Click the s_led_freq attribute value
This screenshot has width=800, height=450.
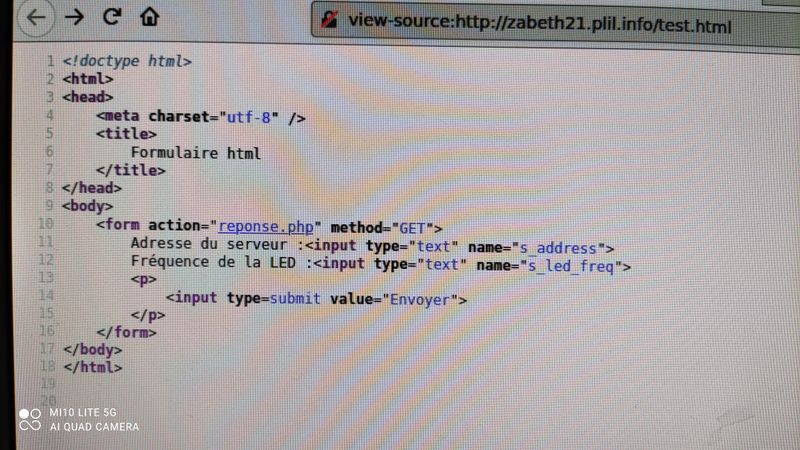pyautogui.click(x=571, y=266)
